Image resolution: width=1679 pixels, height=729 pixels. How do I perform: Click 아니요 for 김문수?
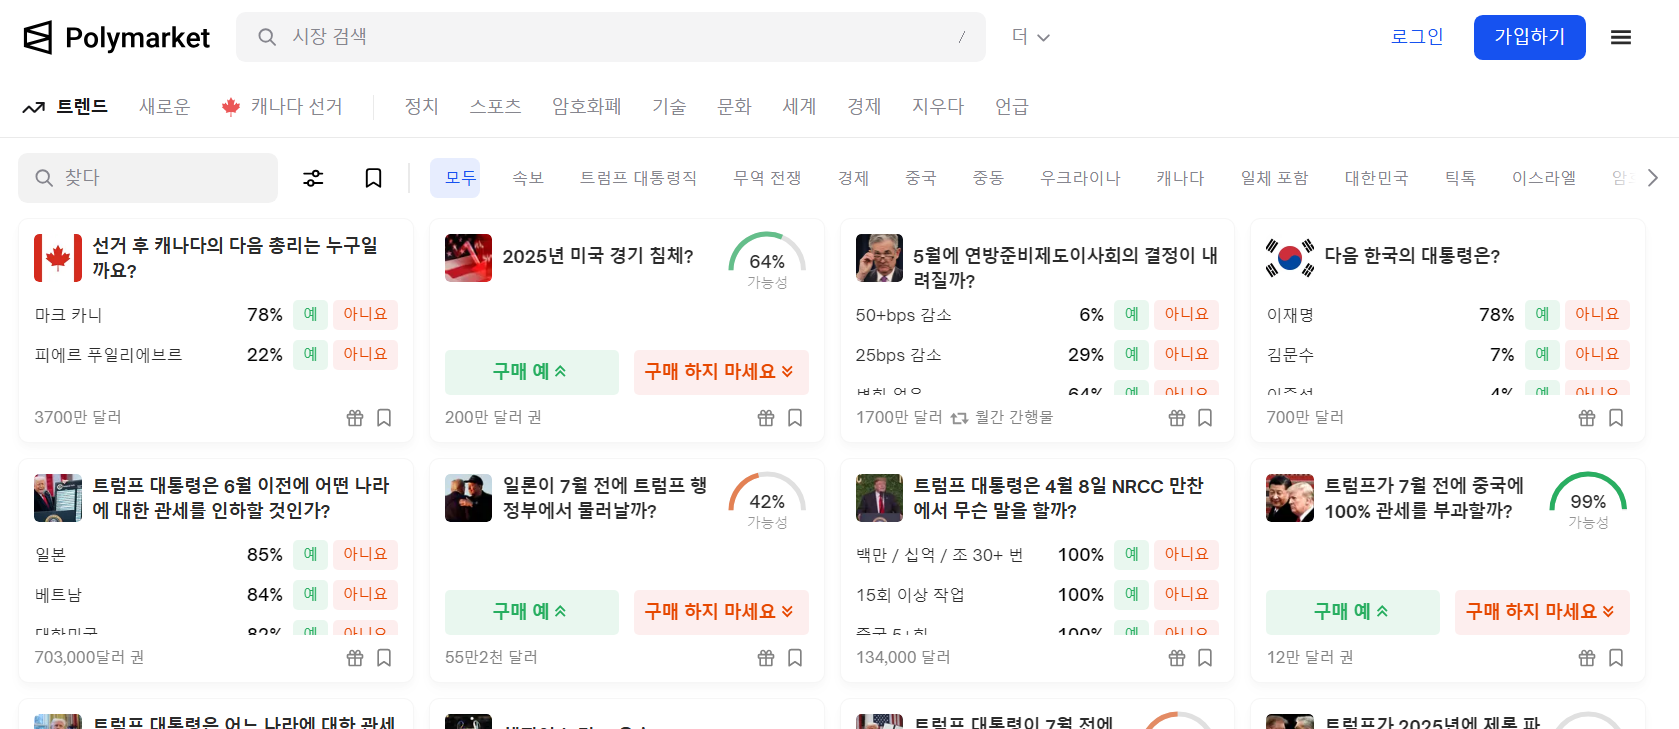click(x=1597, y=354)
